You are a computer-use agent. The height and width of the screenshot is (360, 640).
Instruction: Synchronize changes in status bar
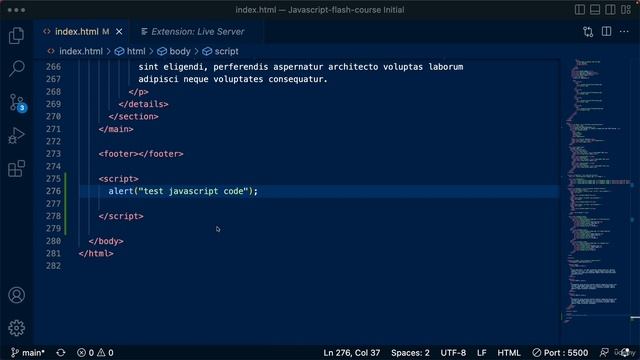tap(61, 353)
